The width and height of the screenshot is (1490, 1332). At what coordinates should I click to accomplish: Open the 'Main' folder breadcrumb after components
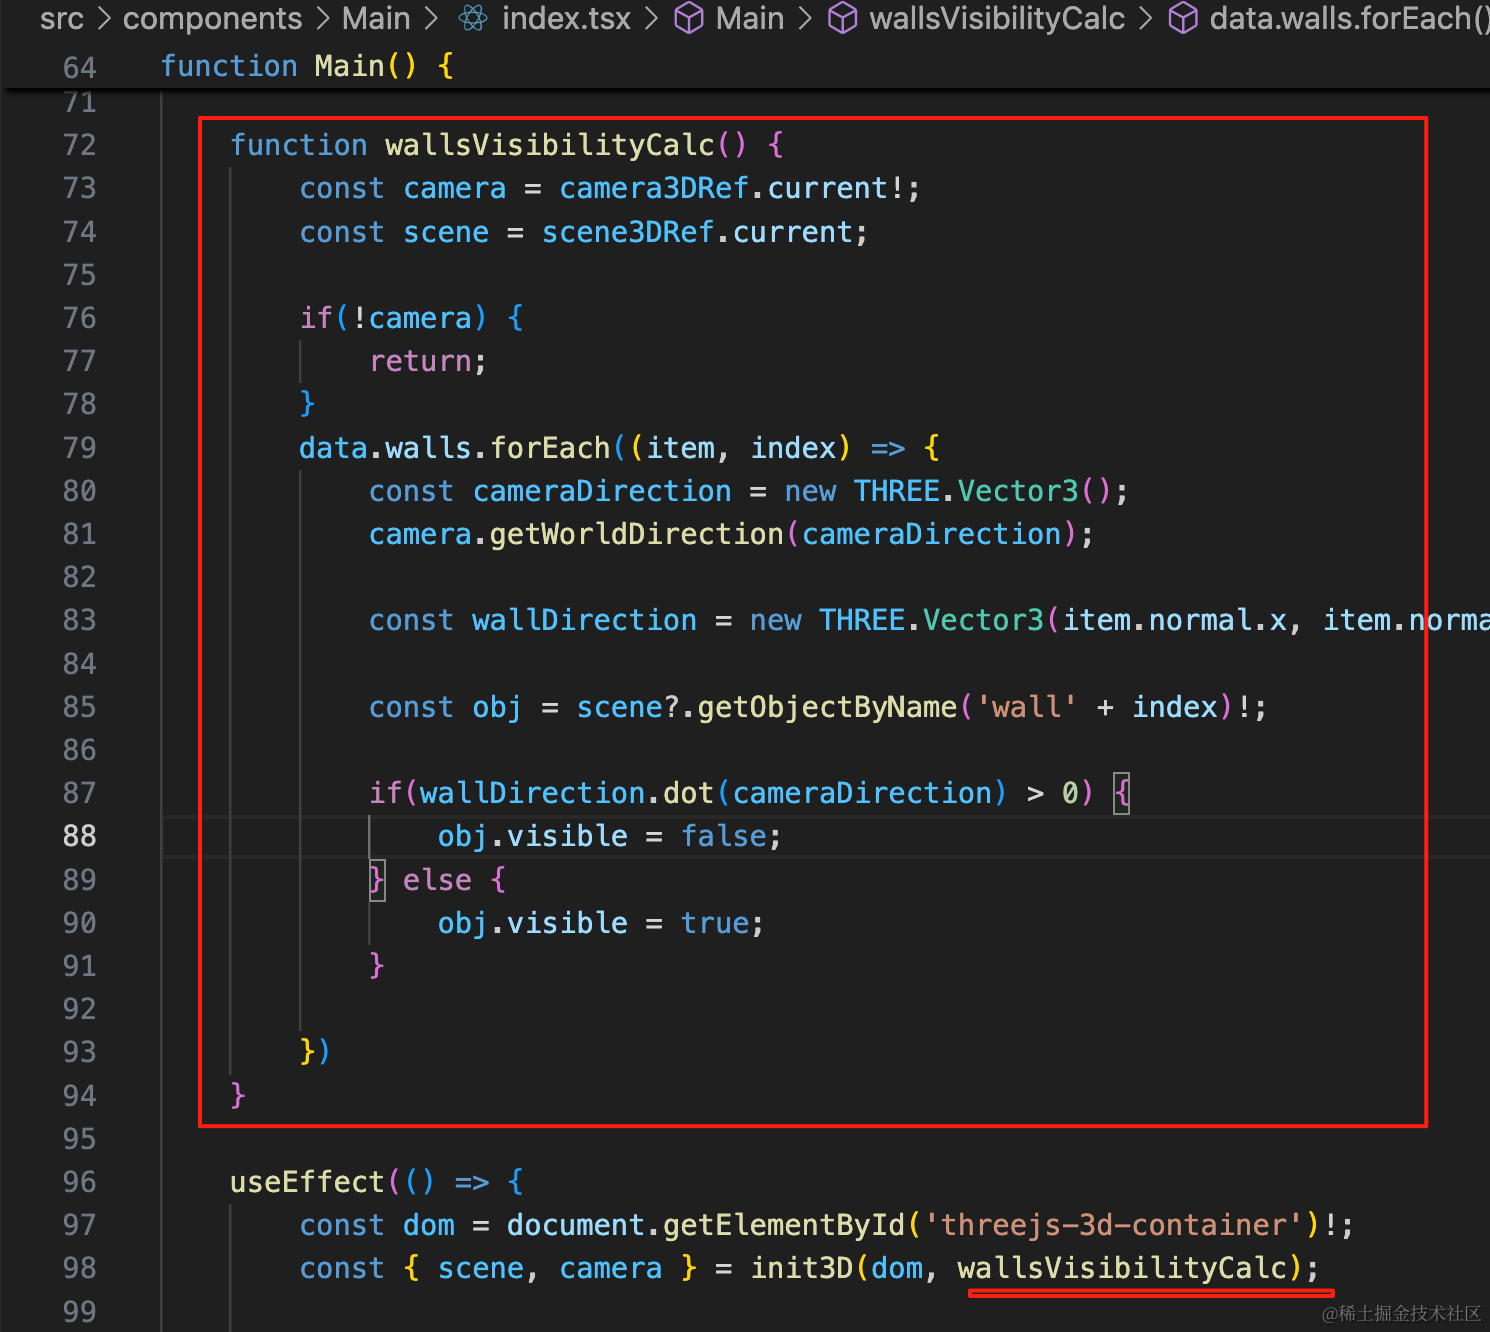tap(376, 18)
